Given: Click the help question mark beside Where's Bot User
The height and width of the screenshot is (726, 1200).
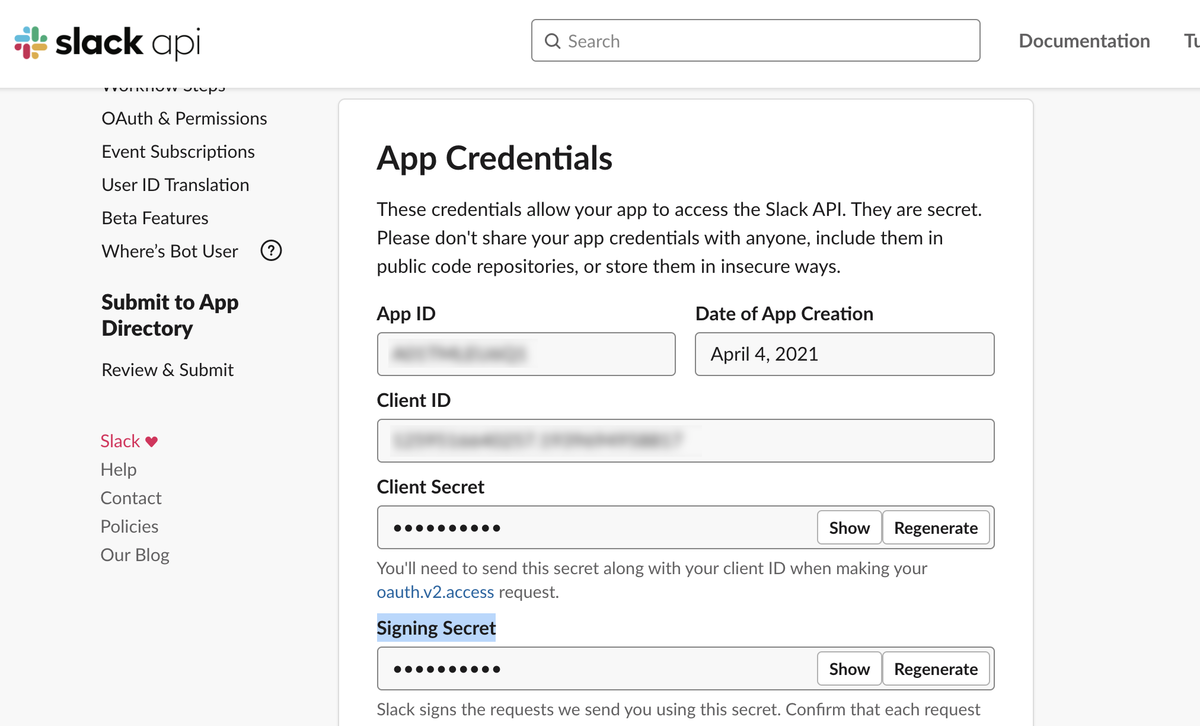Looking at the screenshot, I should click(x=270, y=251).
